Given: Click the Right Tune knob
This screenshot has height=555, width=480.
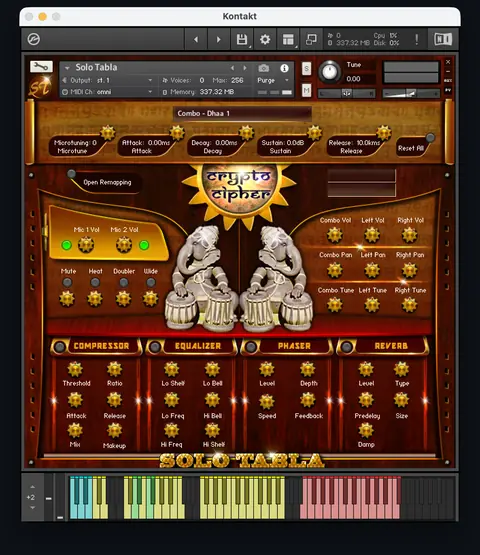Looking at the screenshot, I should tap(410, 305).
